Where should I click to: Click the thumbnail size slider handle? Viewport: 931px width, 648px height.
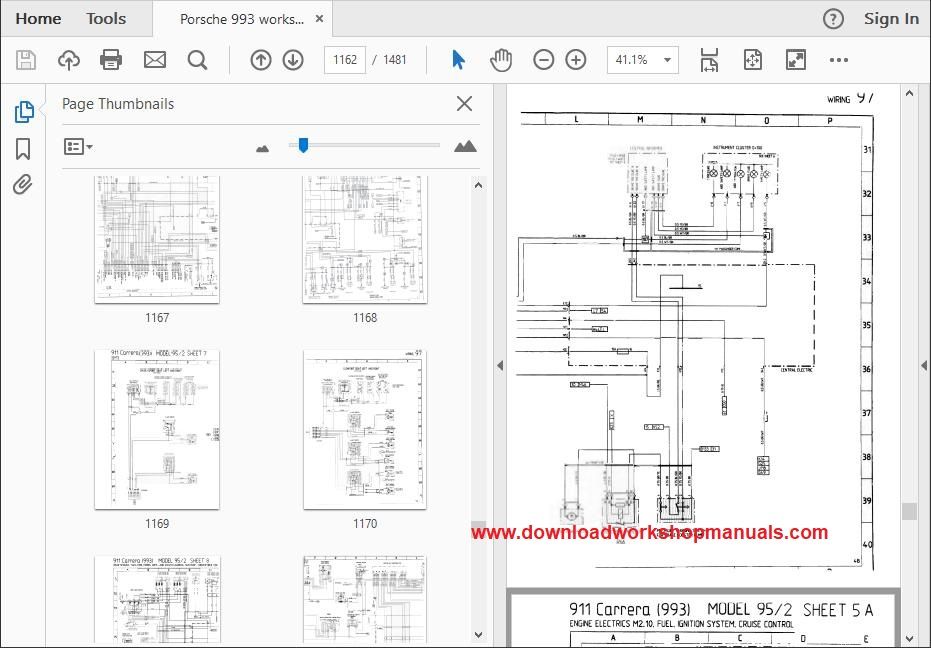pos(303,145)
